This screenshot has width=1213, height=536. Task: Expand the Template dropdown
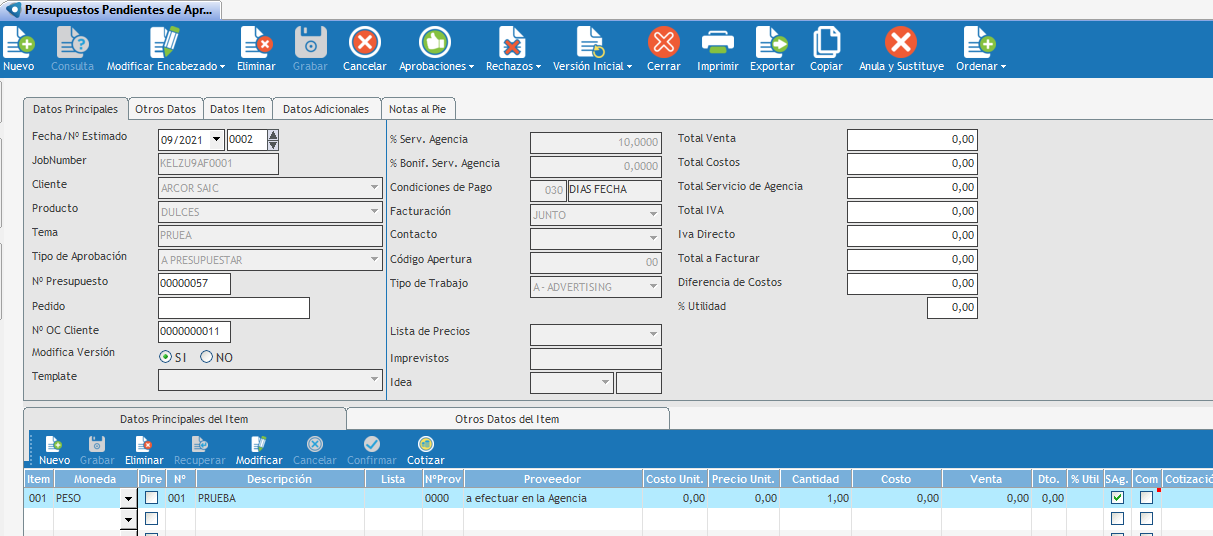tap(375, 380)
